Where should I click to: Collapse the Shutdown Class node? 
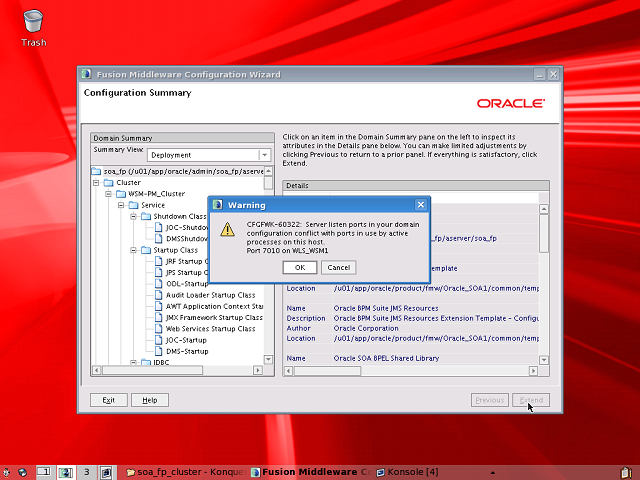click(x=133, y=216)
